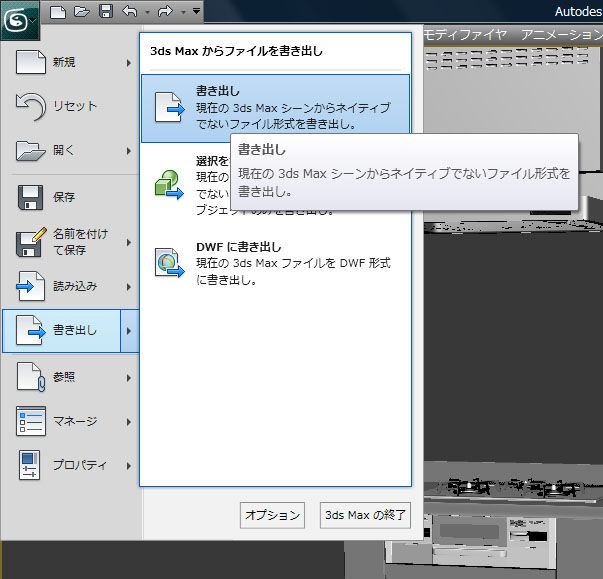
Task: Expand the 名前を付けて保存 submenu arrow
Action: click(129, 242)
